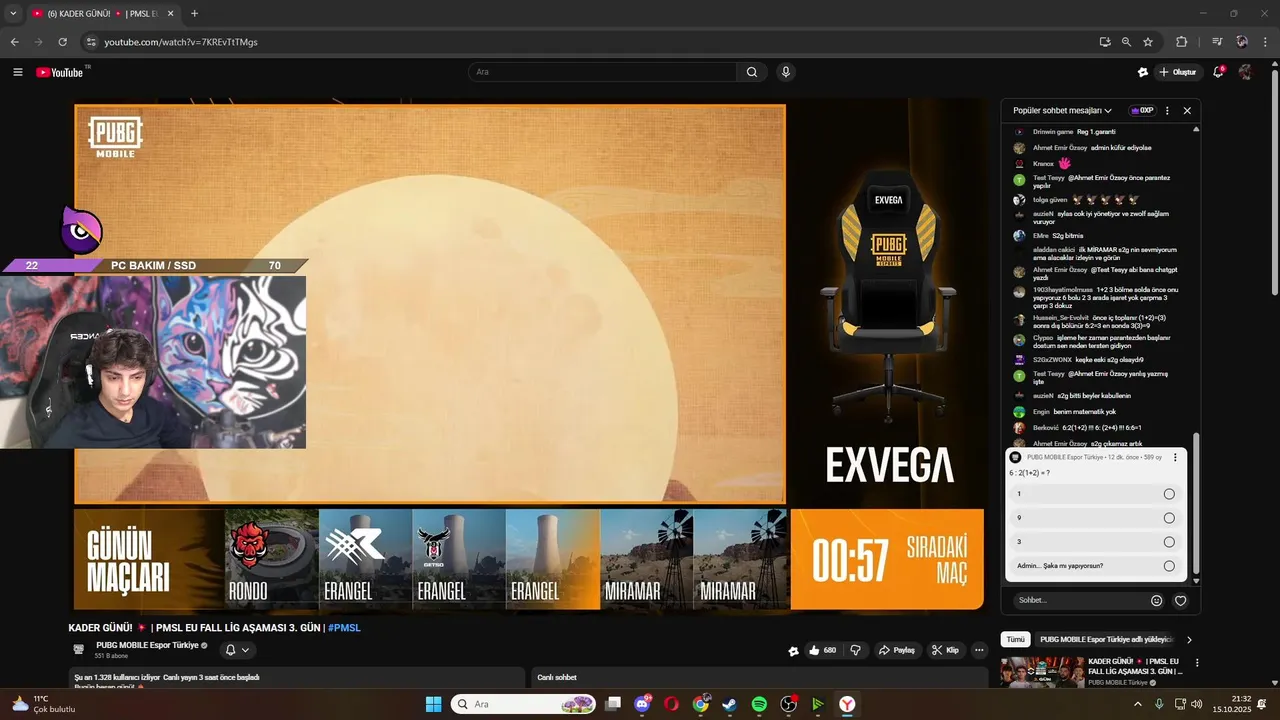The height and width of the screenshot is (720, 1280).
Task: Open the weather widget showing 11°C
Action: tap(42, 704)
